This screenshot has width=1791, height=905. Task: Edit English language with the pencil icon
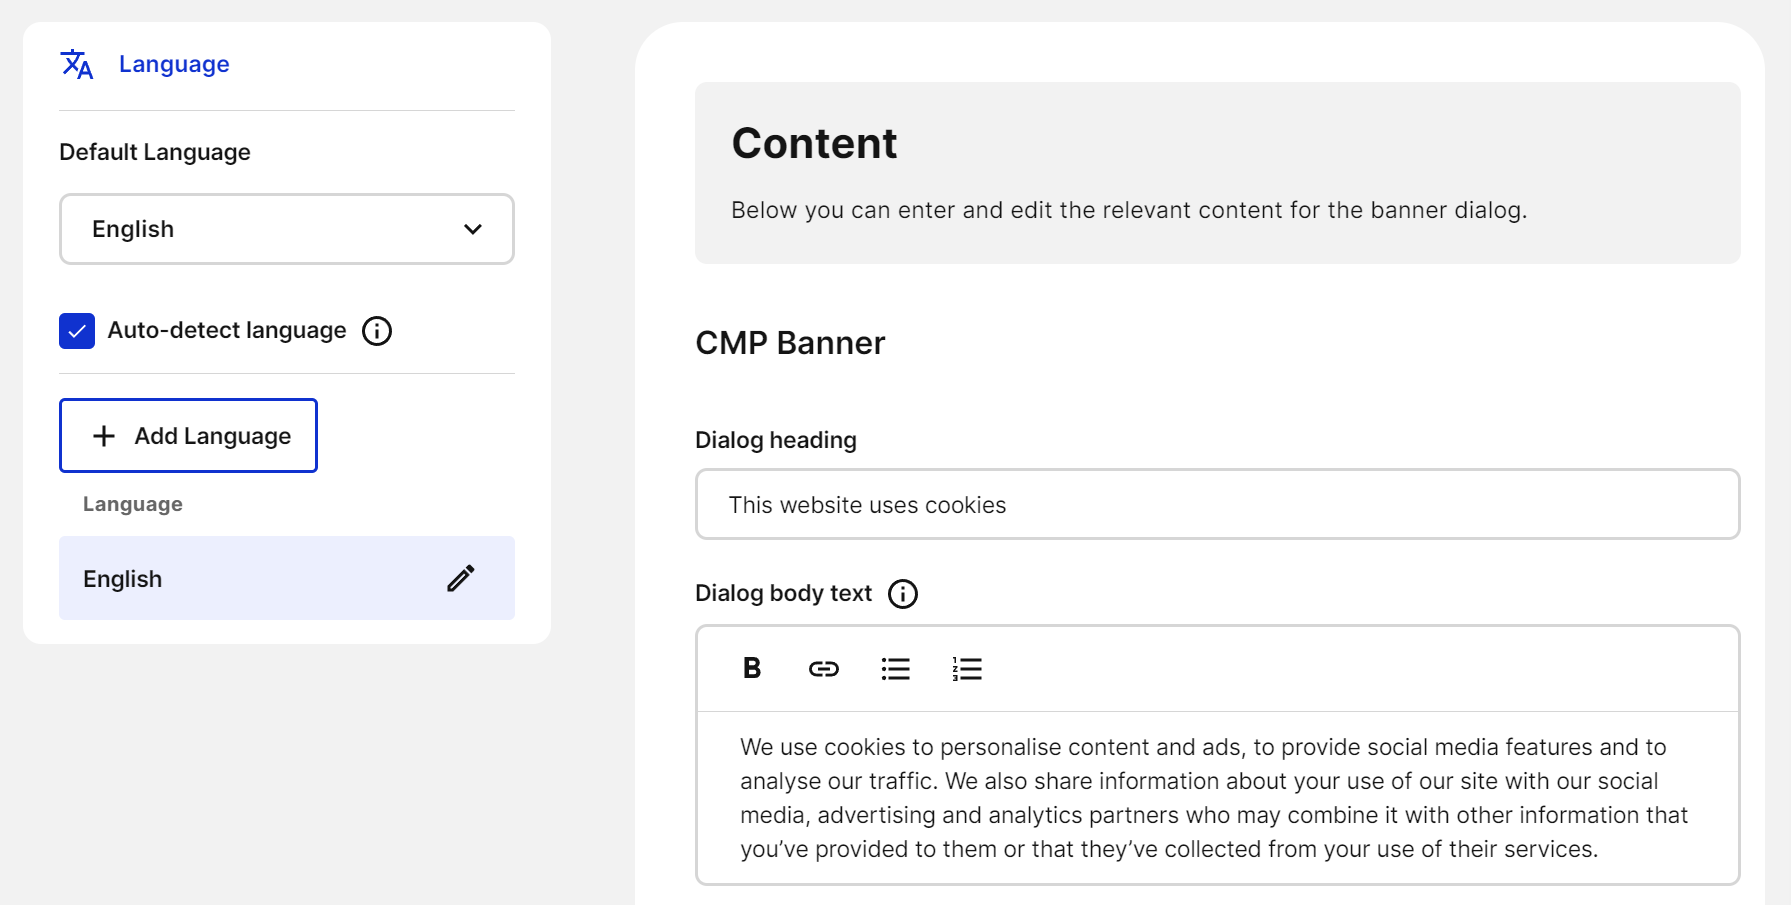[461, 578]
